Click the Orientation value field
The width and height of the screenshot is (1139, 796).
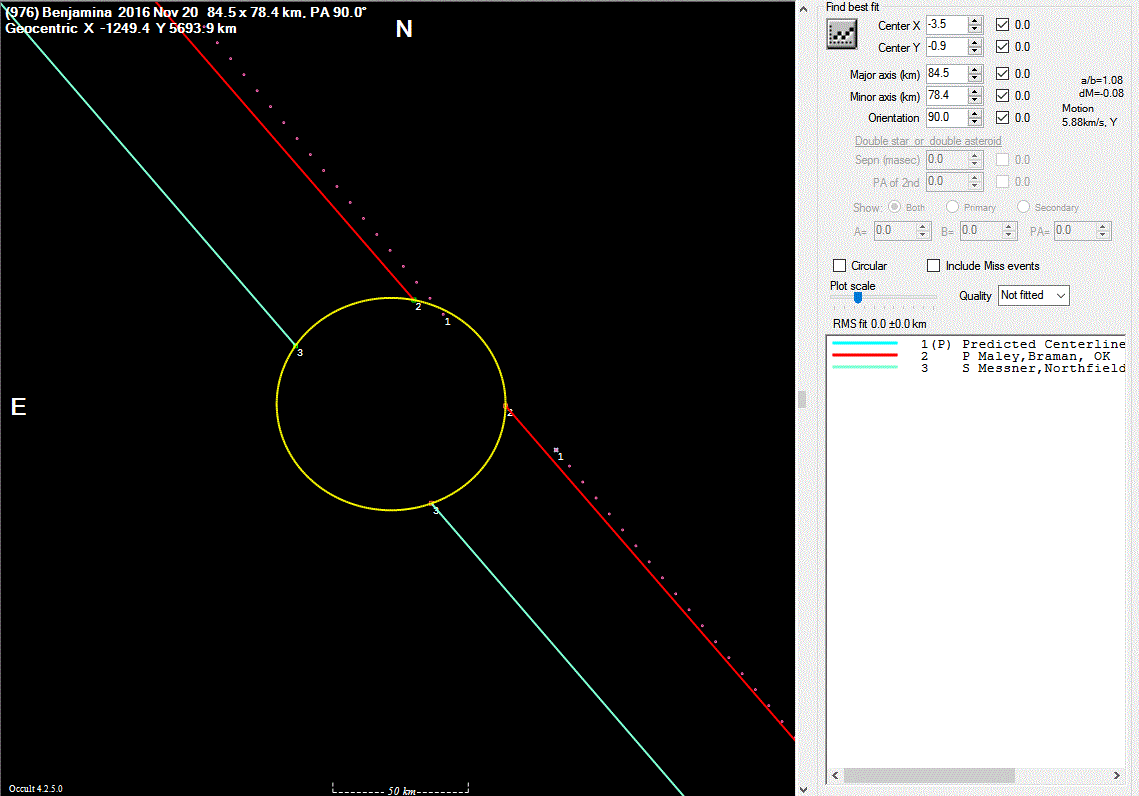[x=947, y=117]
